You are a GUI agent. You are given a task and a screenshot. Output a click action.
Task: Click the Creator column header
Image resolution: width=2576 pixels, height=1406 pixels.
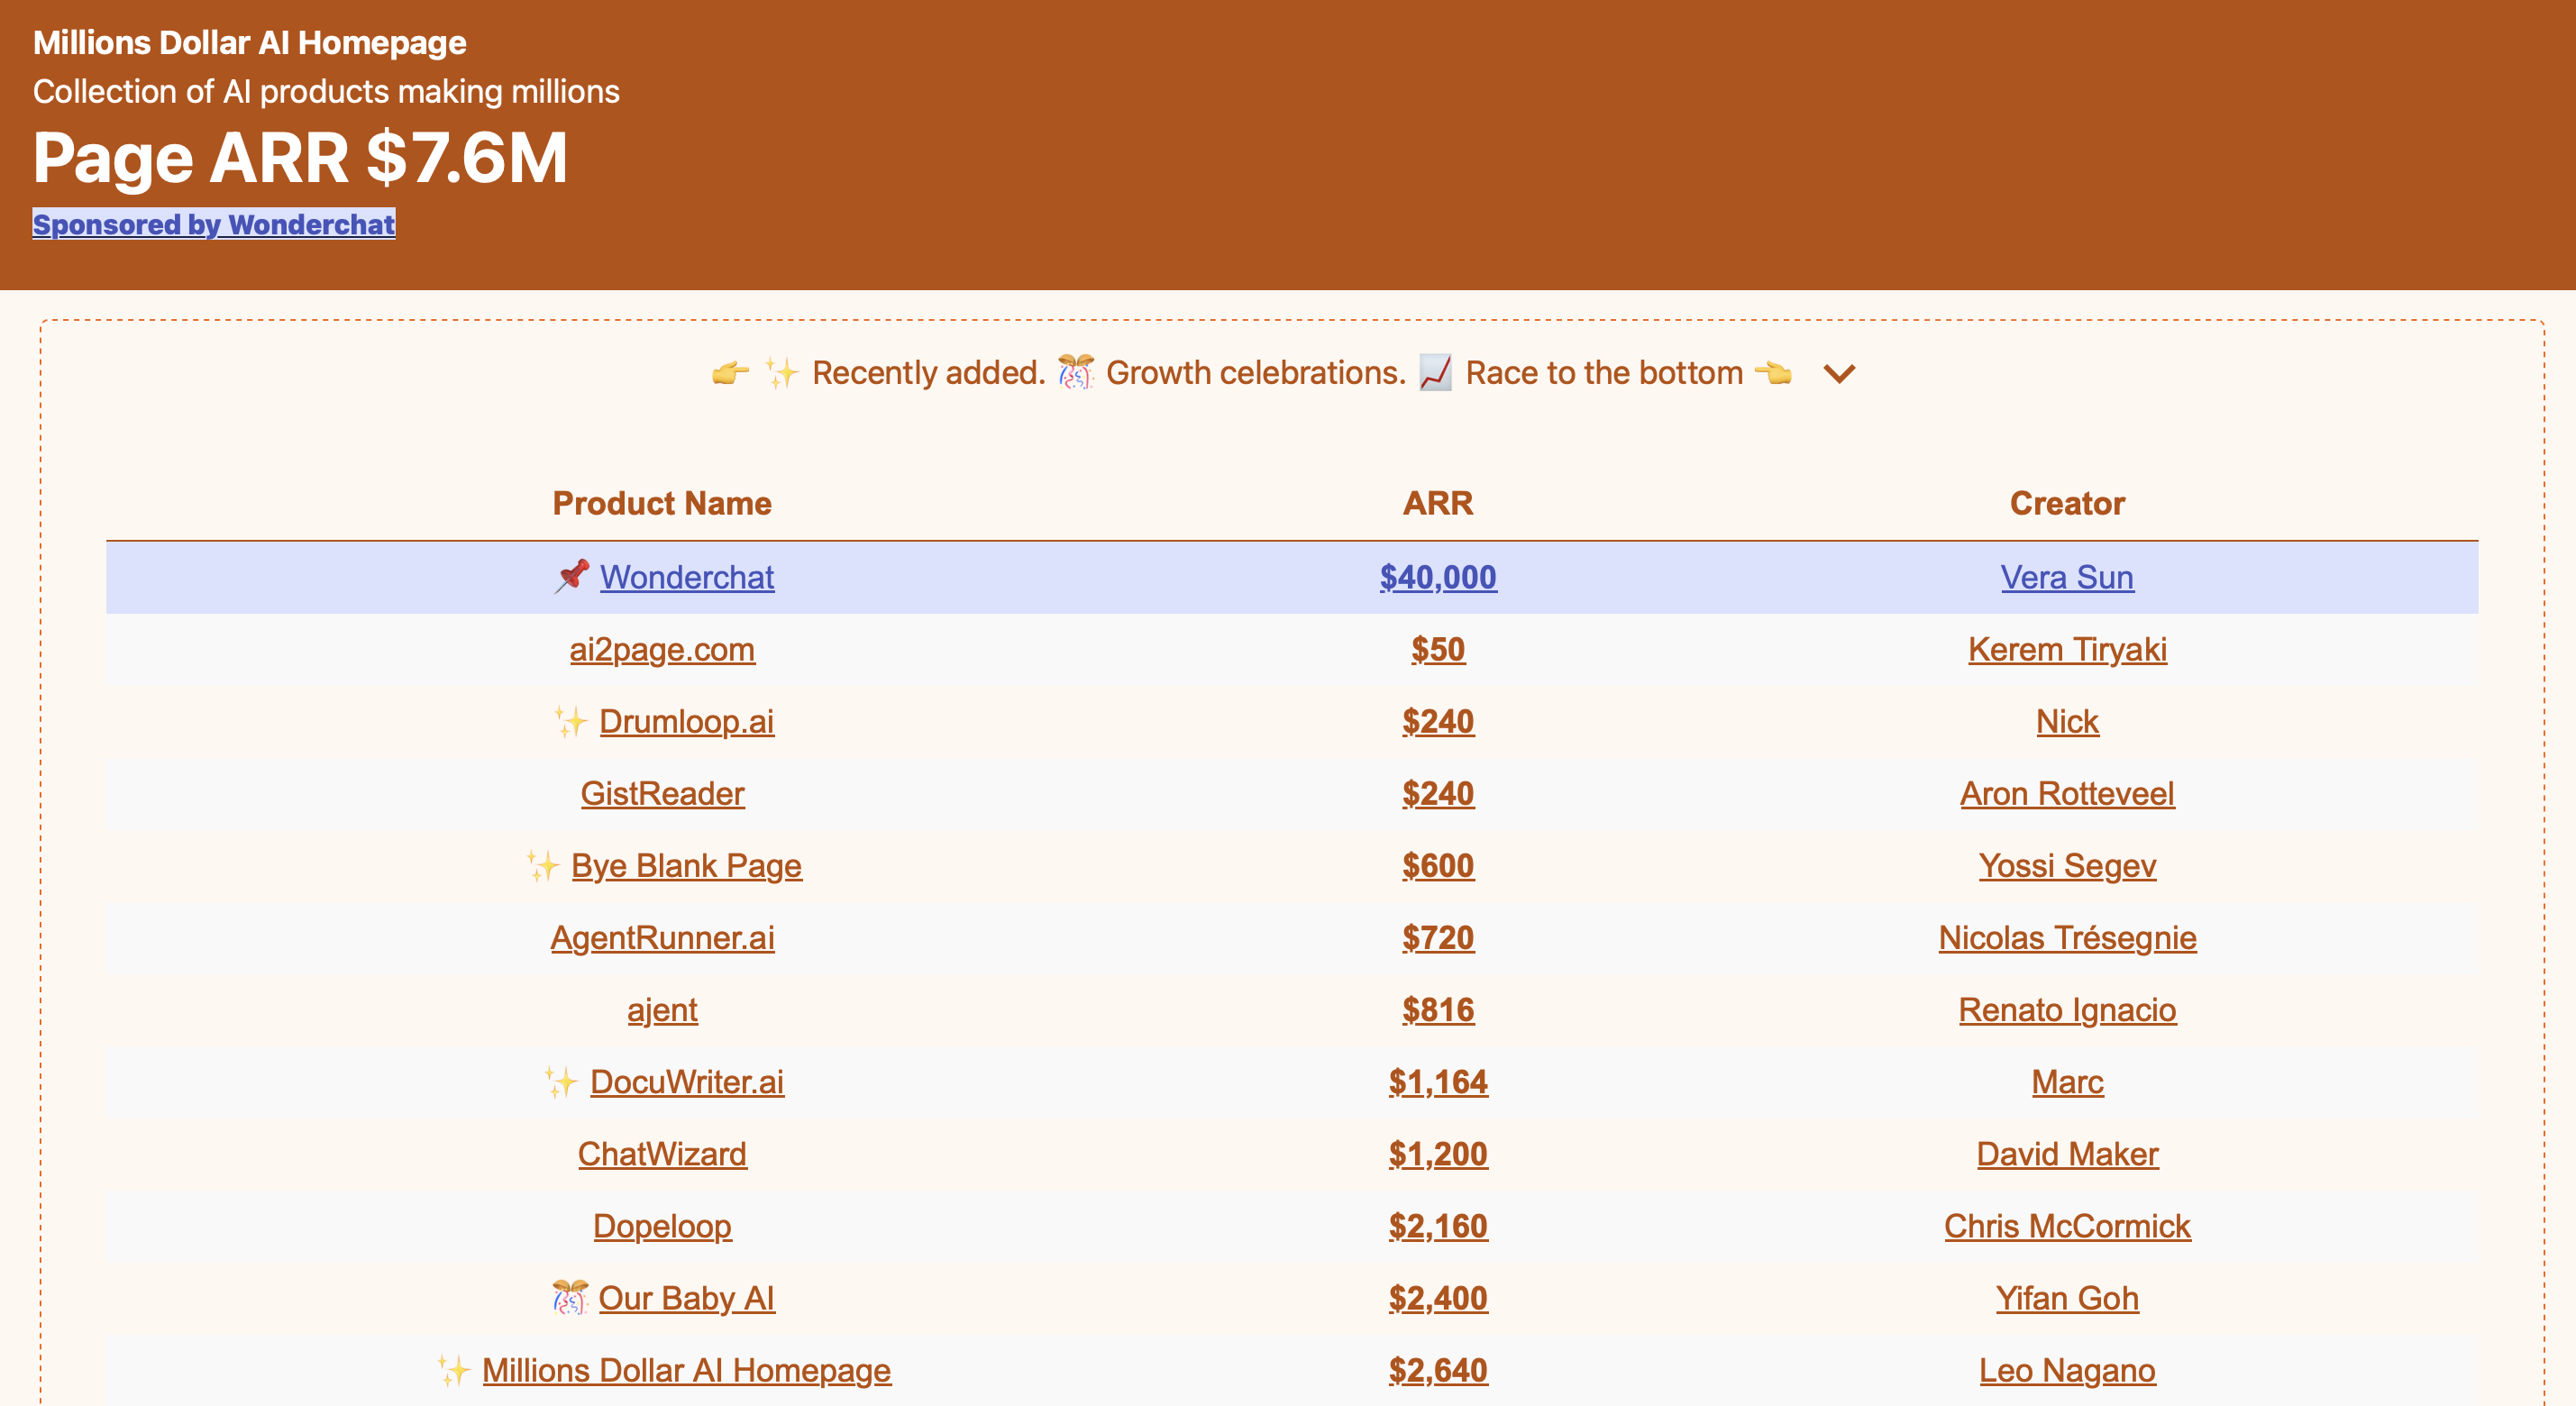coord(2067,503)
